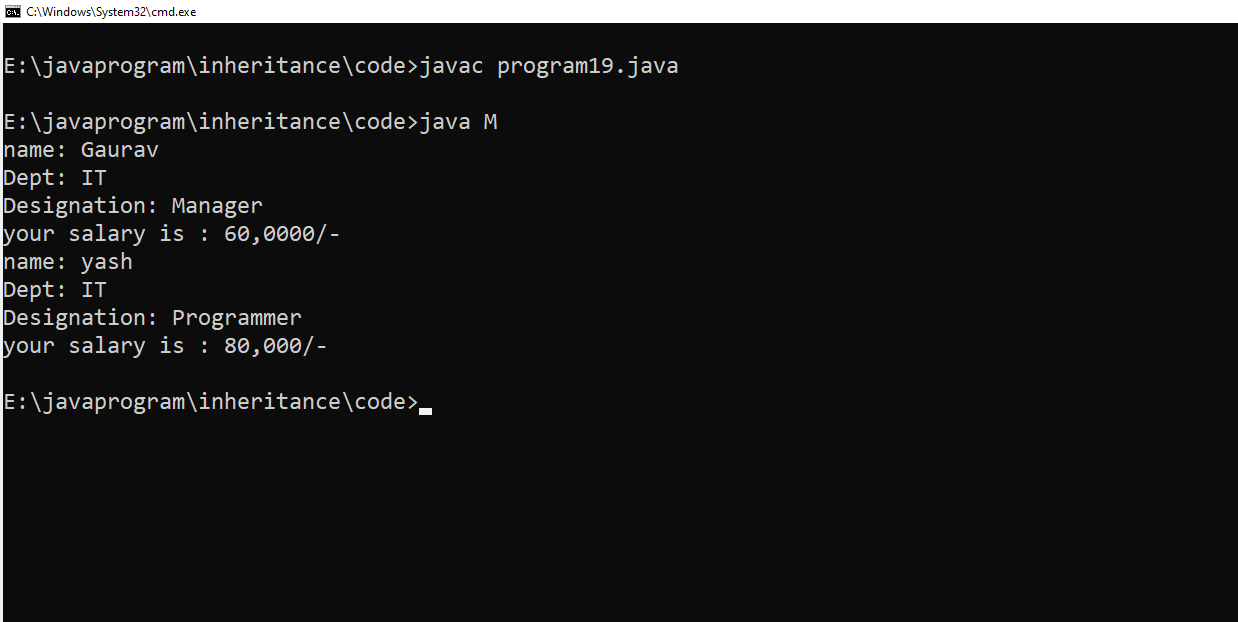
Task: Click the word Programmer in the output
Action: [236, 318]
